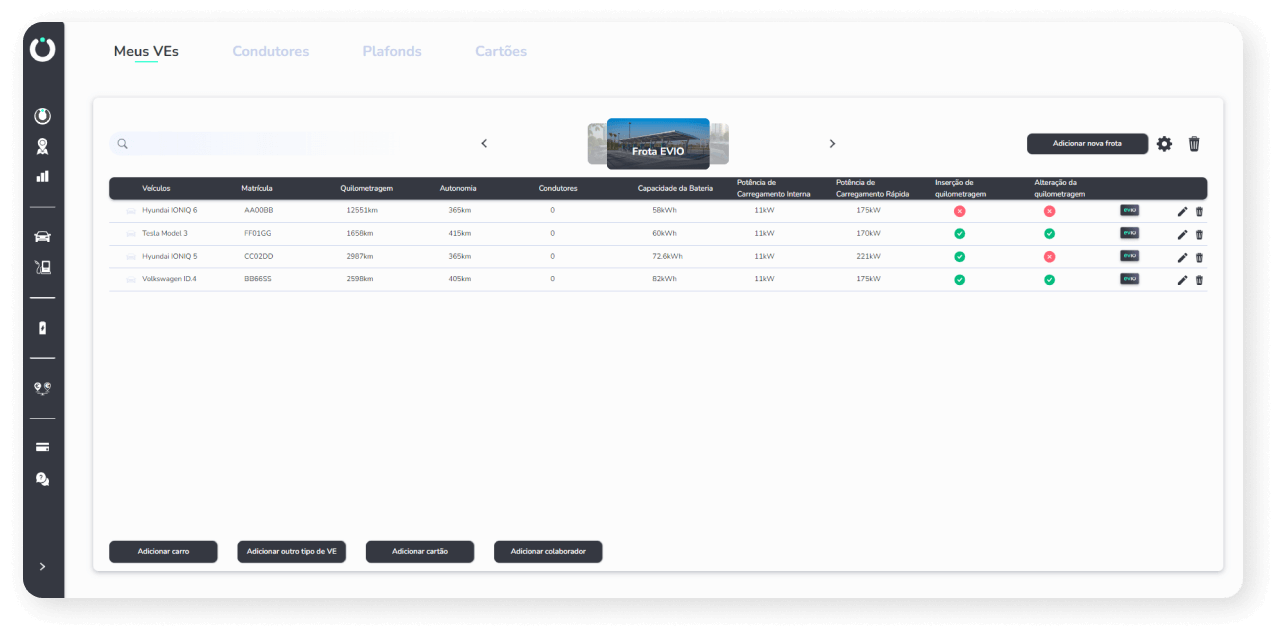Click the Adicionar carro button
This screenshot has height=636, width=1281.
pos(163,552)
